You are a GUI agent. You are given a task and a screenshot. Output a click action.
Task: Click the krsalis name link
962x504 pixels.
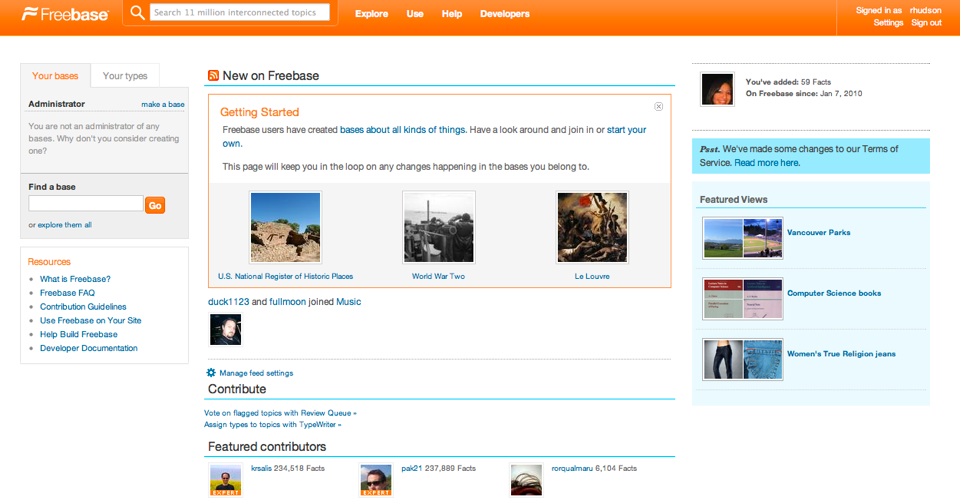coord(261,468)
